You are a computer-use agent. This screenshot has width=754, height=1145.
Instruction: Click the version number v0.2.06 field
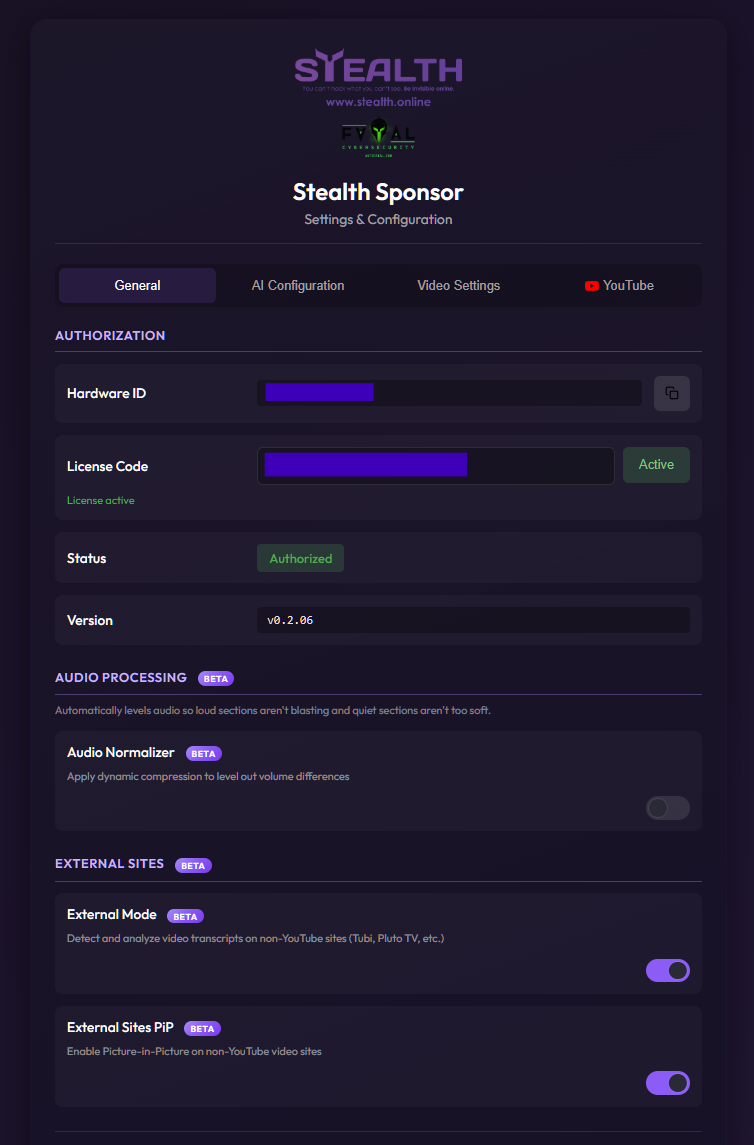click(473, 620)
